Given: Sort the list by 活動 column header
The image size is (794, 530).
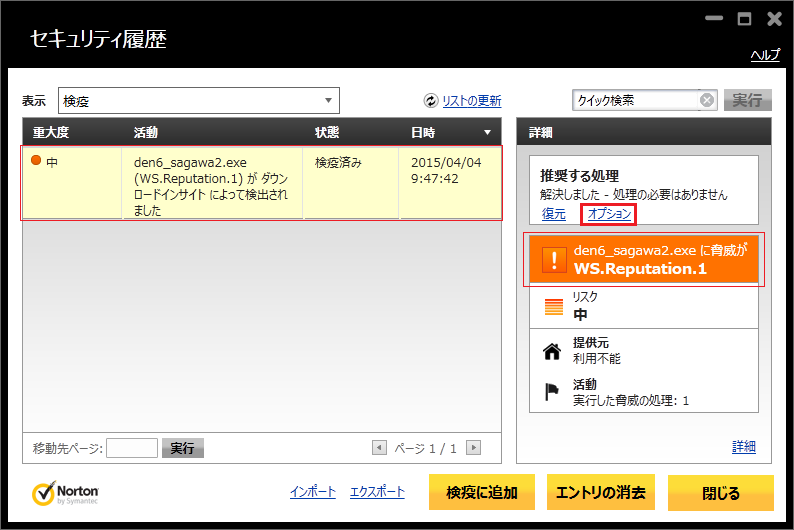Looking at the screenshot, I should pyautogui.click(x=146, y=133).
